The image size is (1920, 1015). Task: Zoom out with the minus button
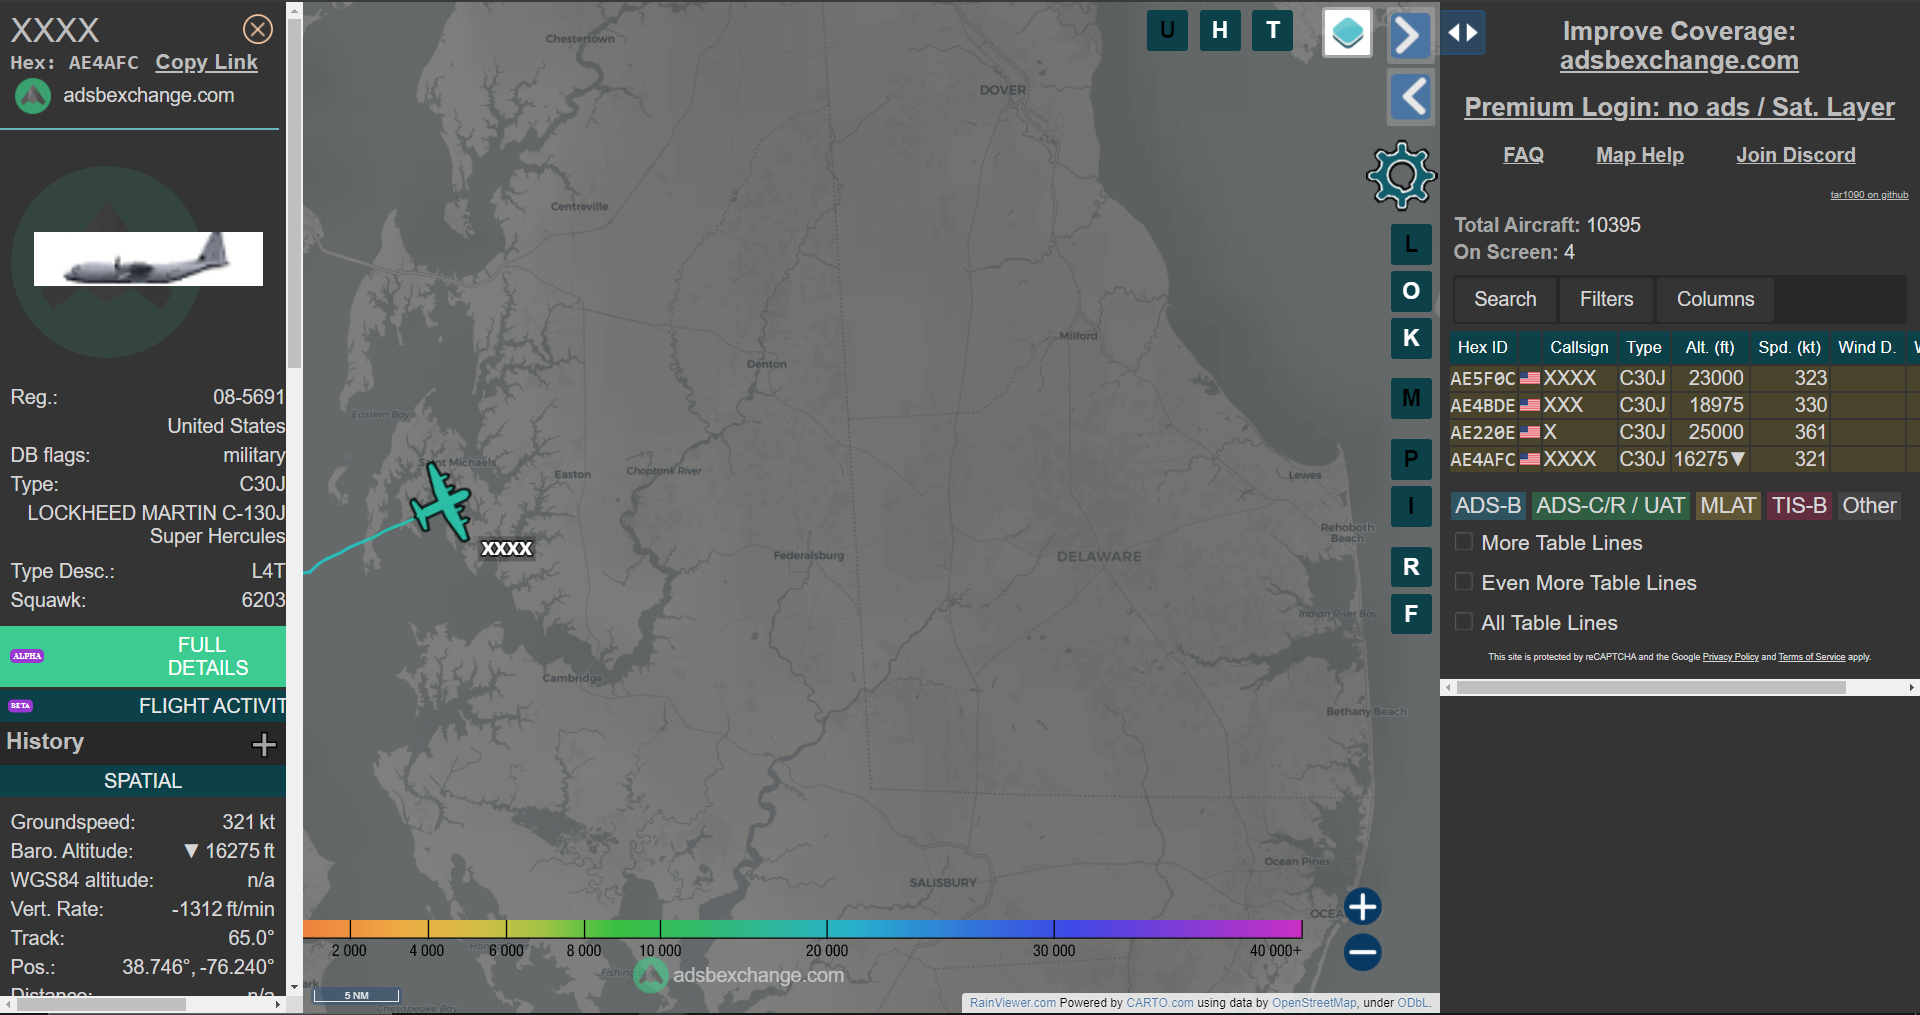pos(1362,952)
